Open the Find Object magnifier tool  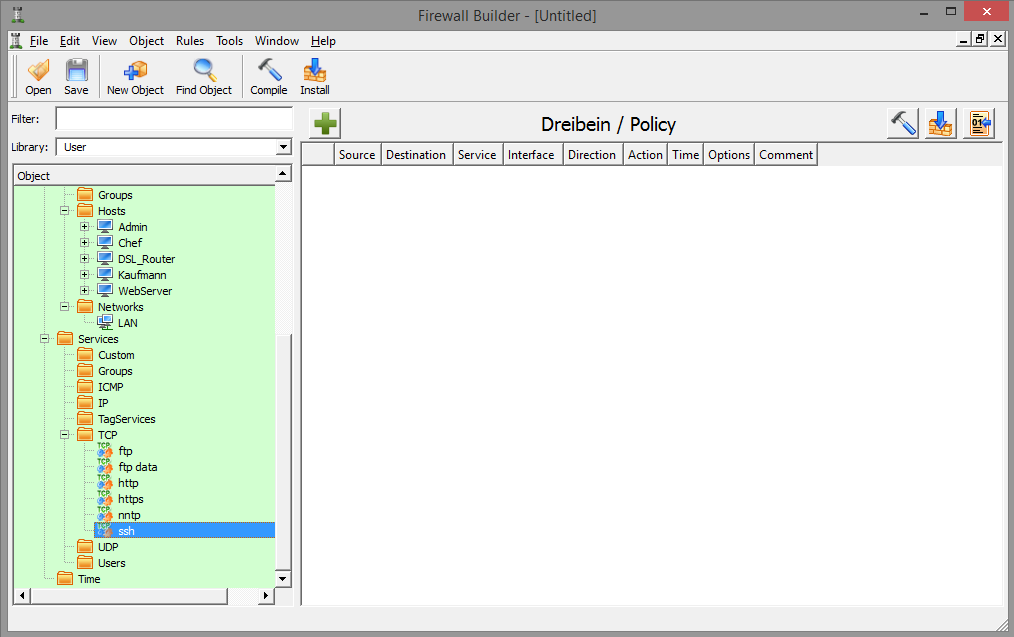(x=203, y=76)
